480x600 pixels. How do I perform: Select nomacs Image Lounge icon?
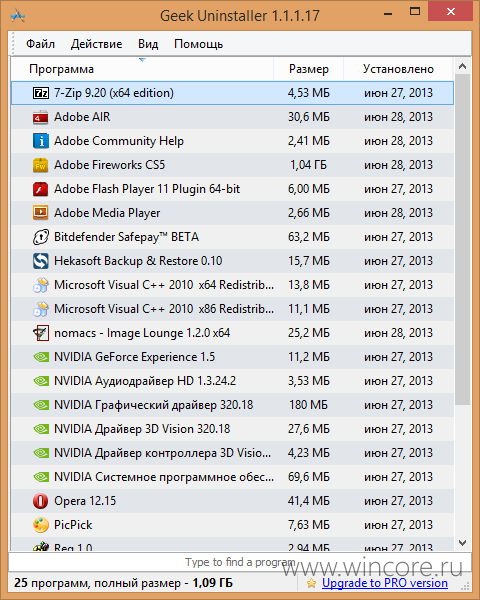tap(41, 333)
